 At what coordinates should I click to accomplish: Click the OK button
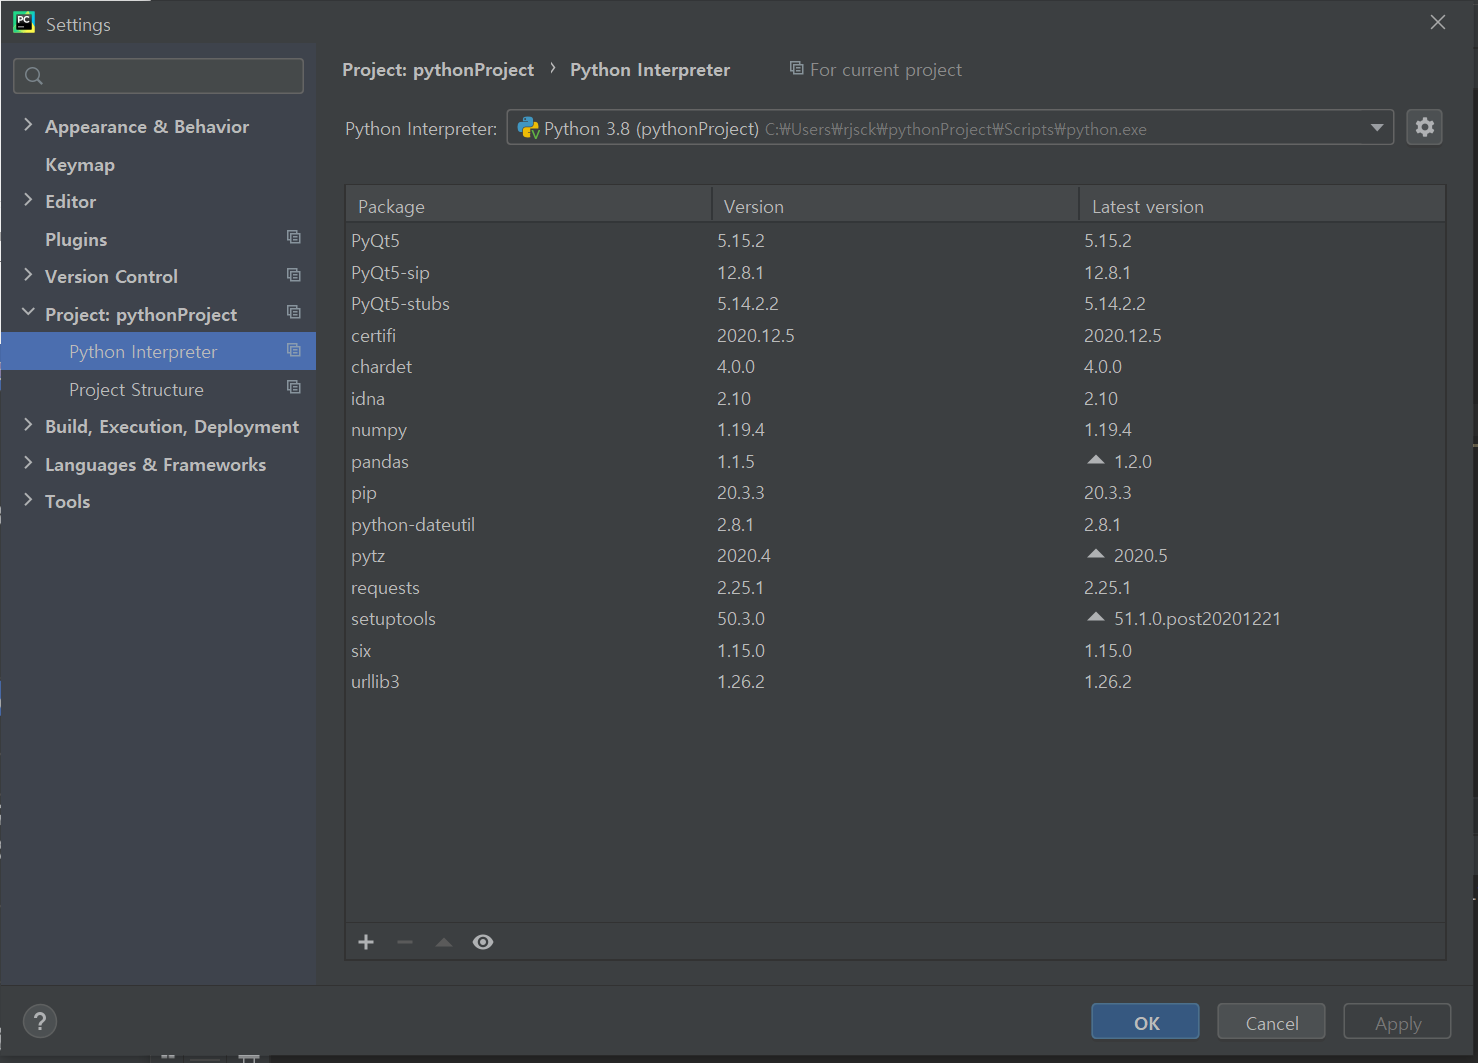click(x=1145, y=1022)
